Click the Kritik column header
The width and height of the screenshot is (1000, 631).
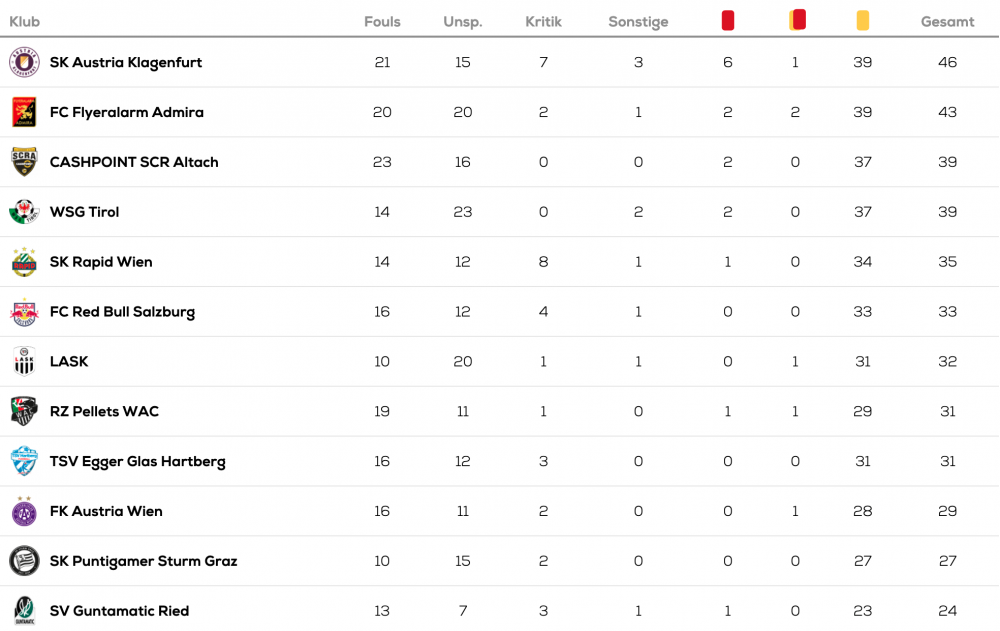click(x=543, y=22)
